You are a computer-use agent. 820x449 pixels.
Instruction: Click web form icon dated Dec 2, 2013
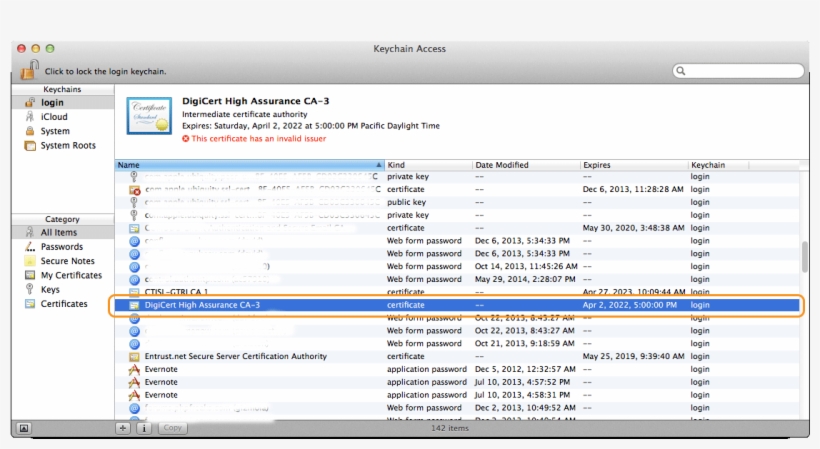pos(134,408)
